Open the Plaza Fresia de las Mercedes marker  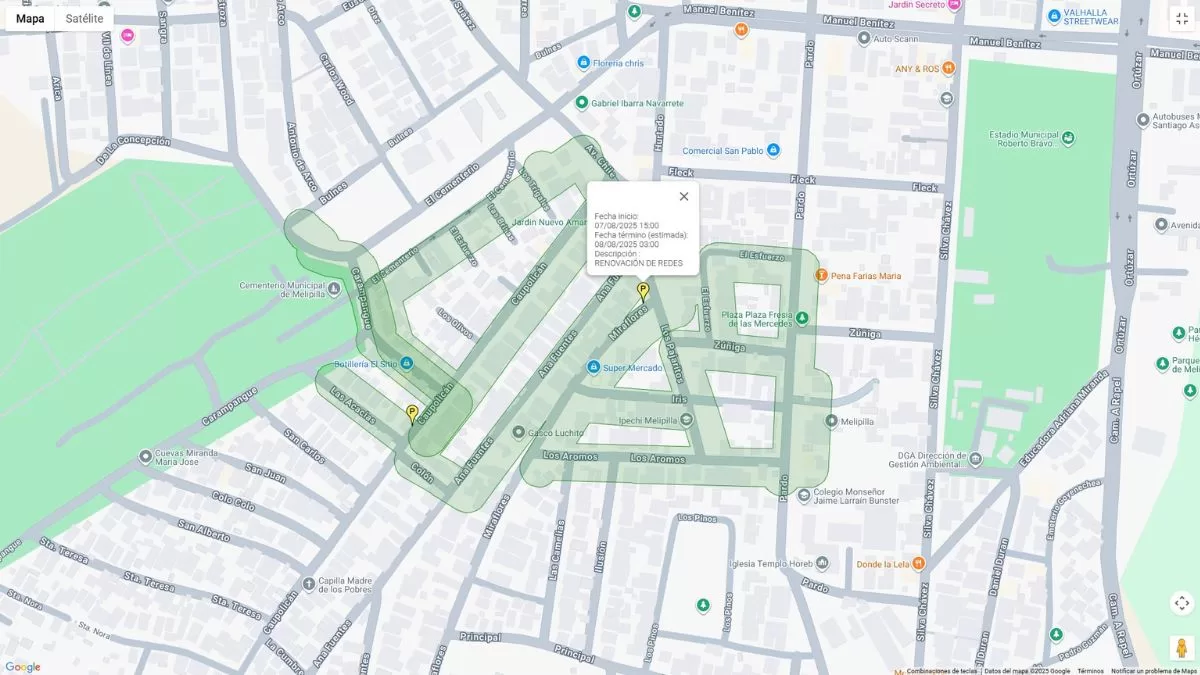coord(802,318)
